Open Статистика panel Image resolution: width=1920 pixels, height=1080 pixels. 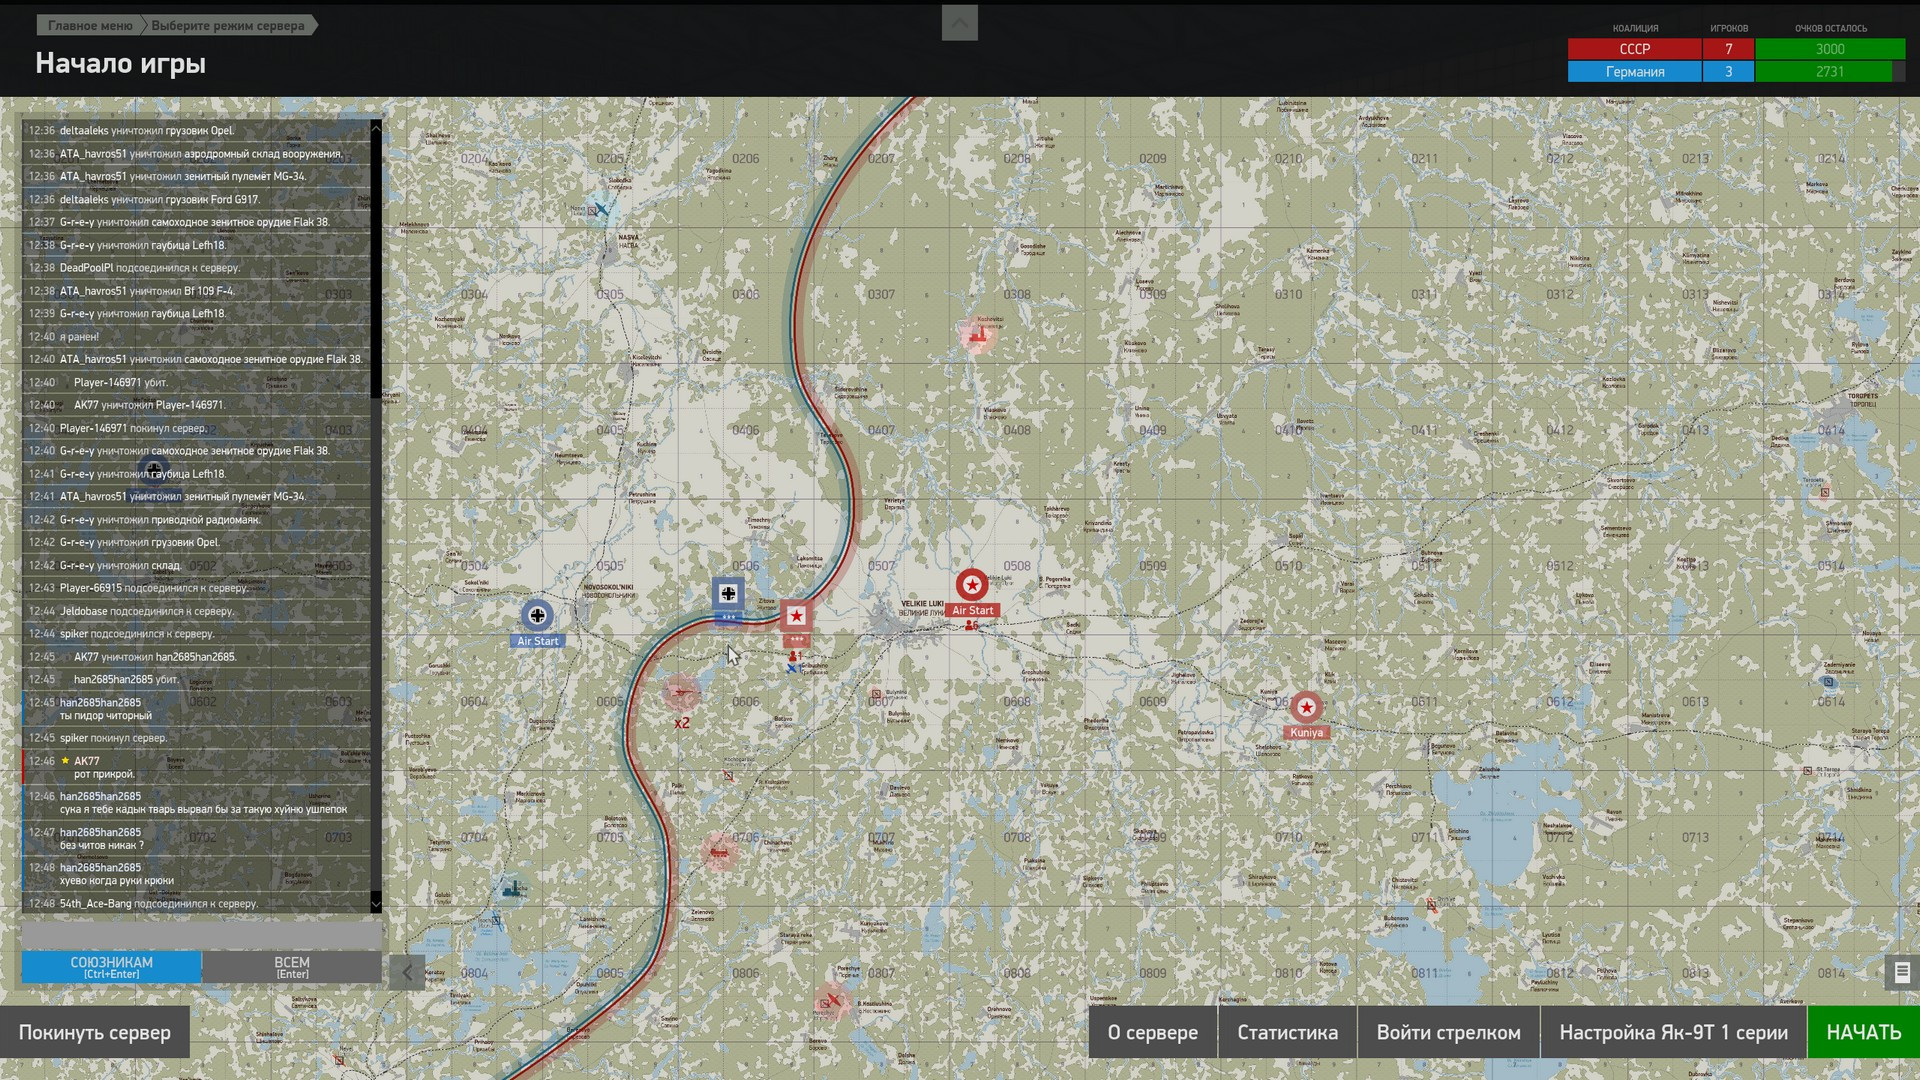coord(1287,1033)
